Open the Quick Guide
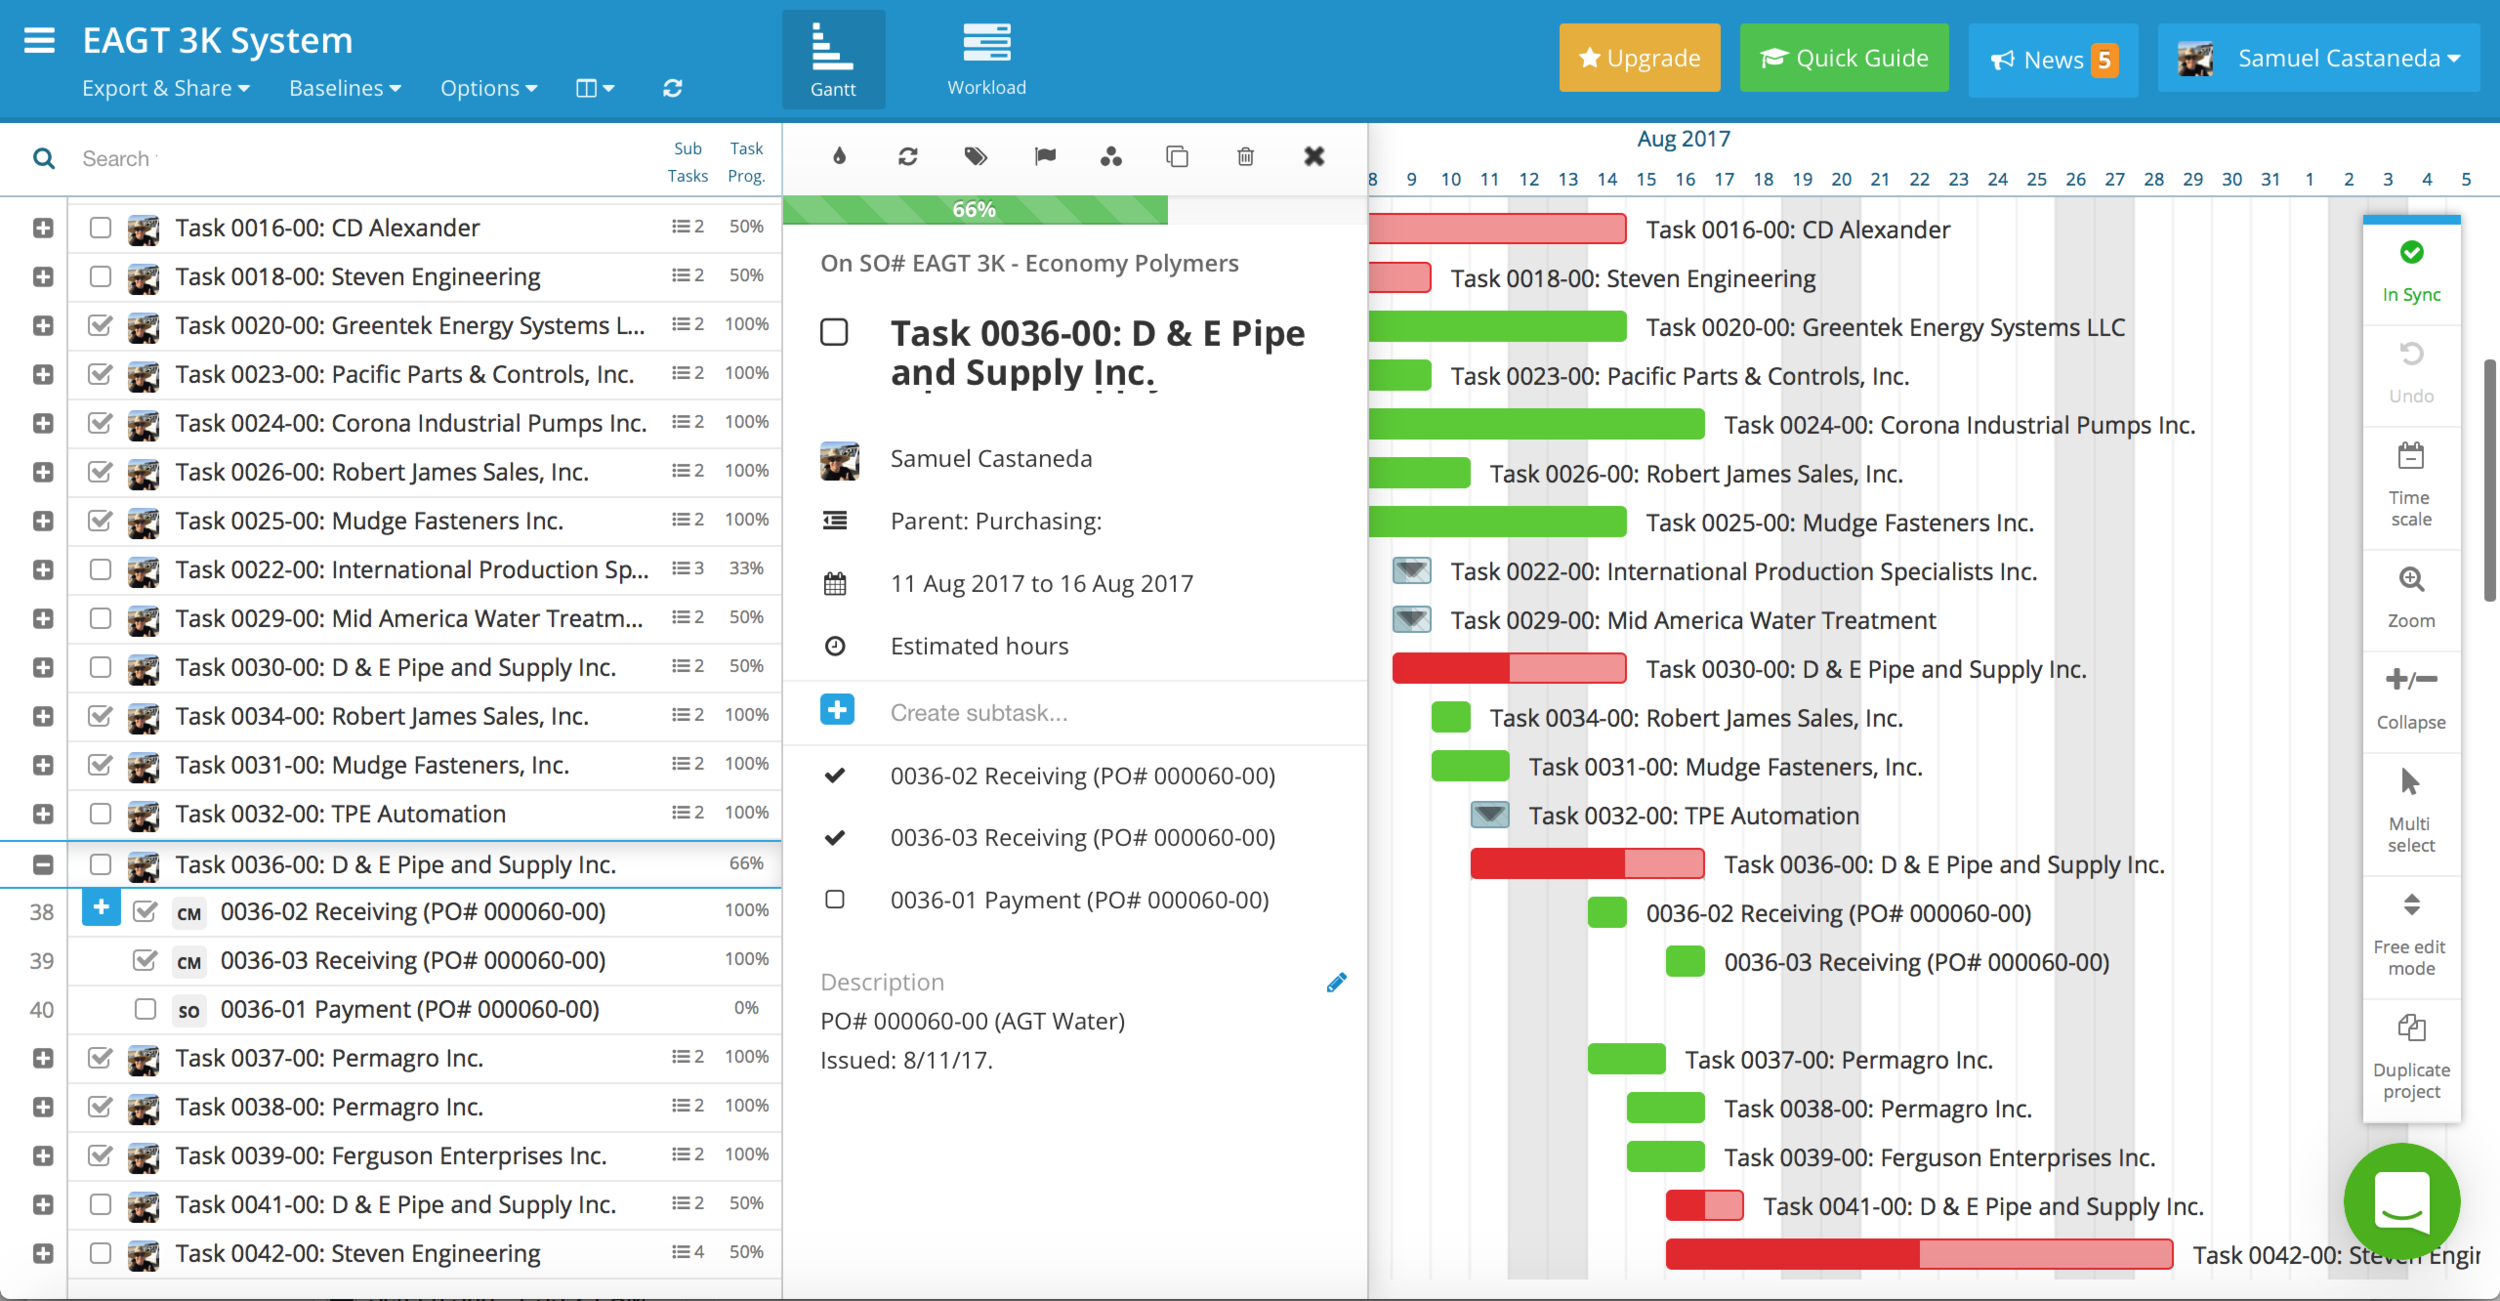The image size is (2500, 1301). point(1844,58)
